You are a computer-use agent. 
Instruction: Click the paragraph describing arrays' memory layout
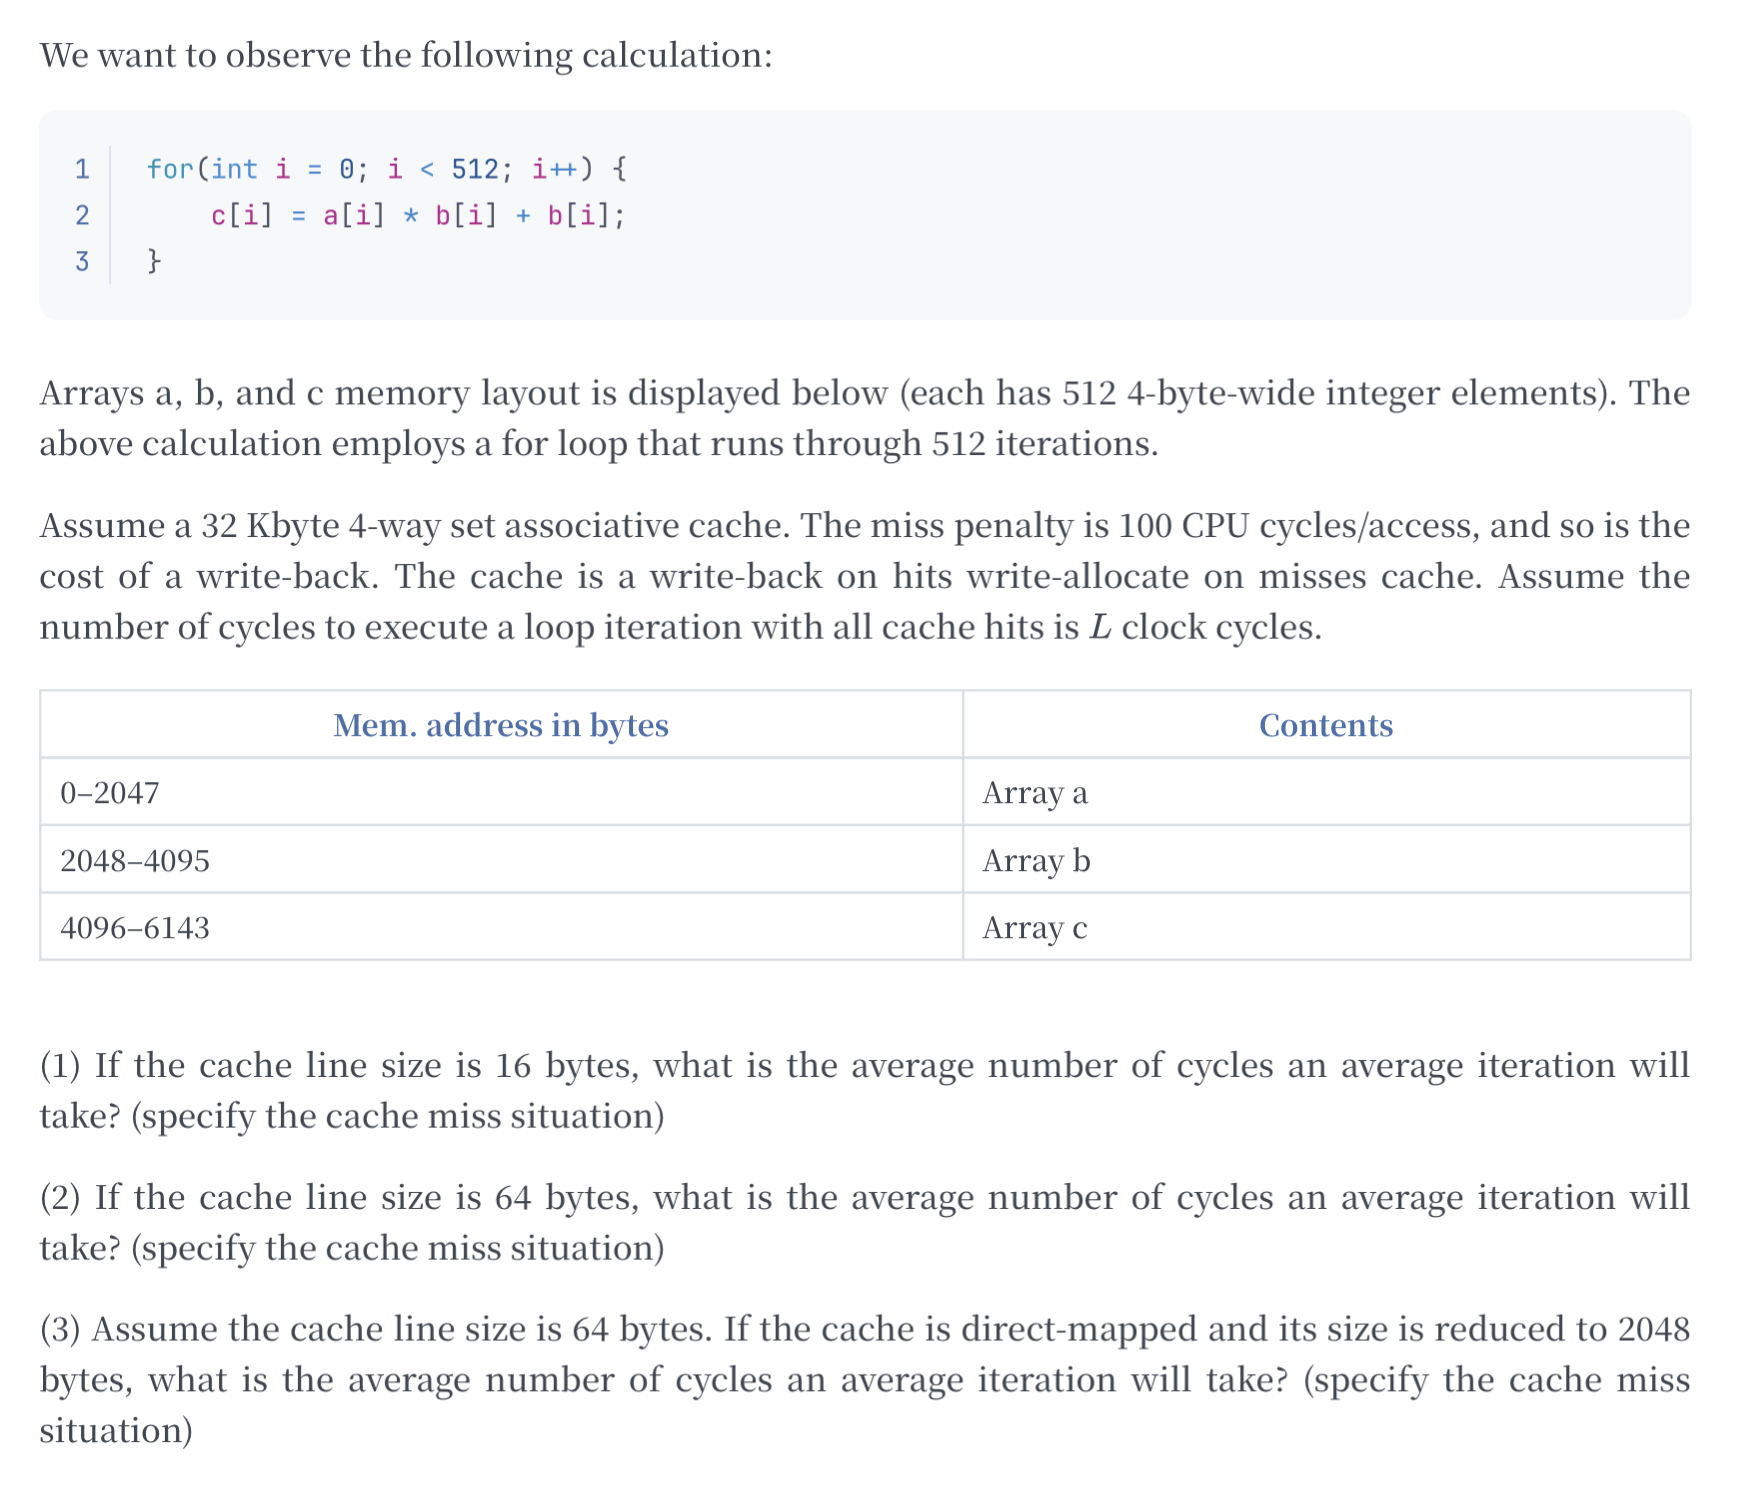coord(864,418)
